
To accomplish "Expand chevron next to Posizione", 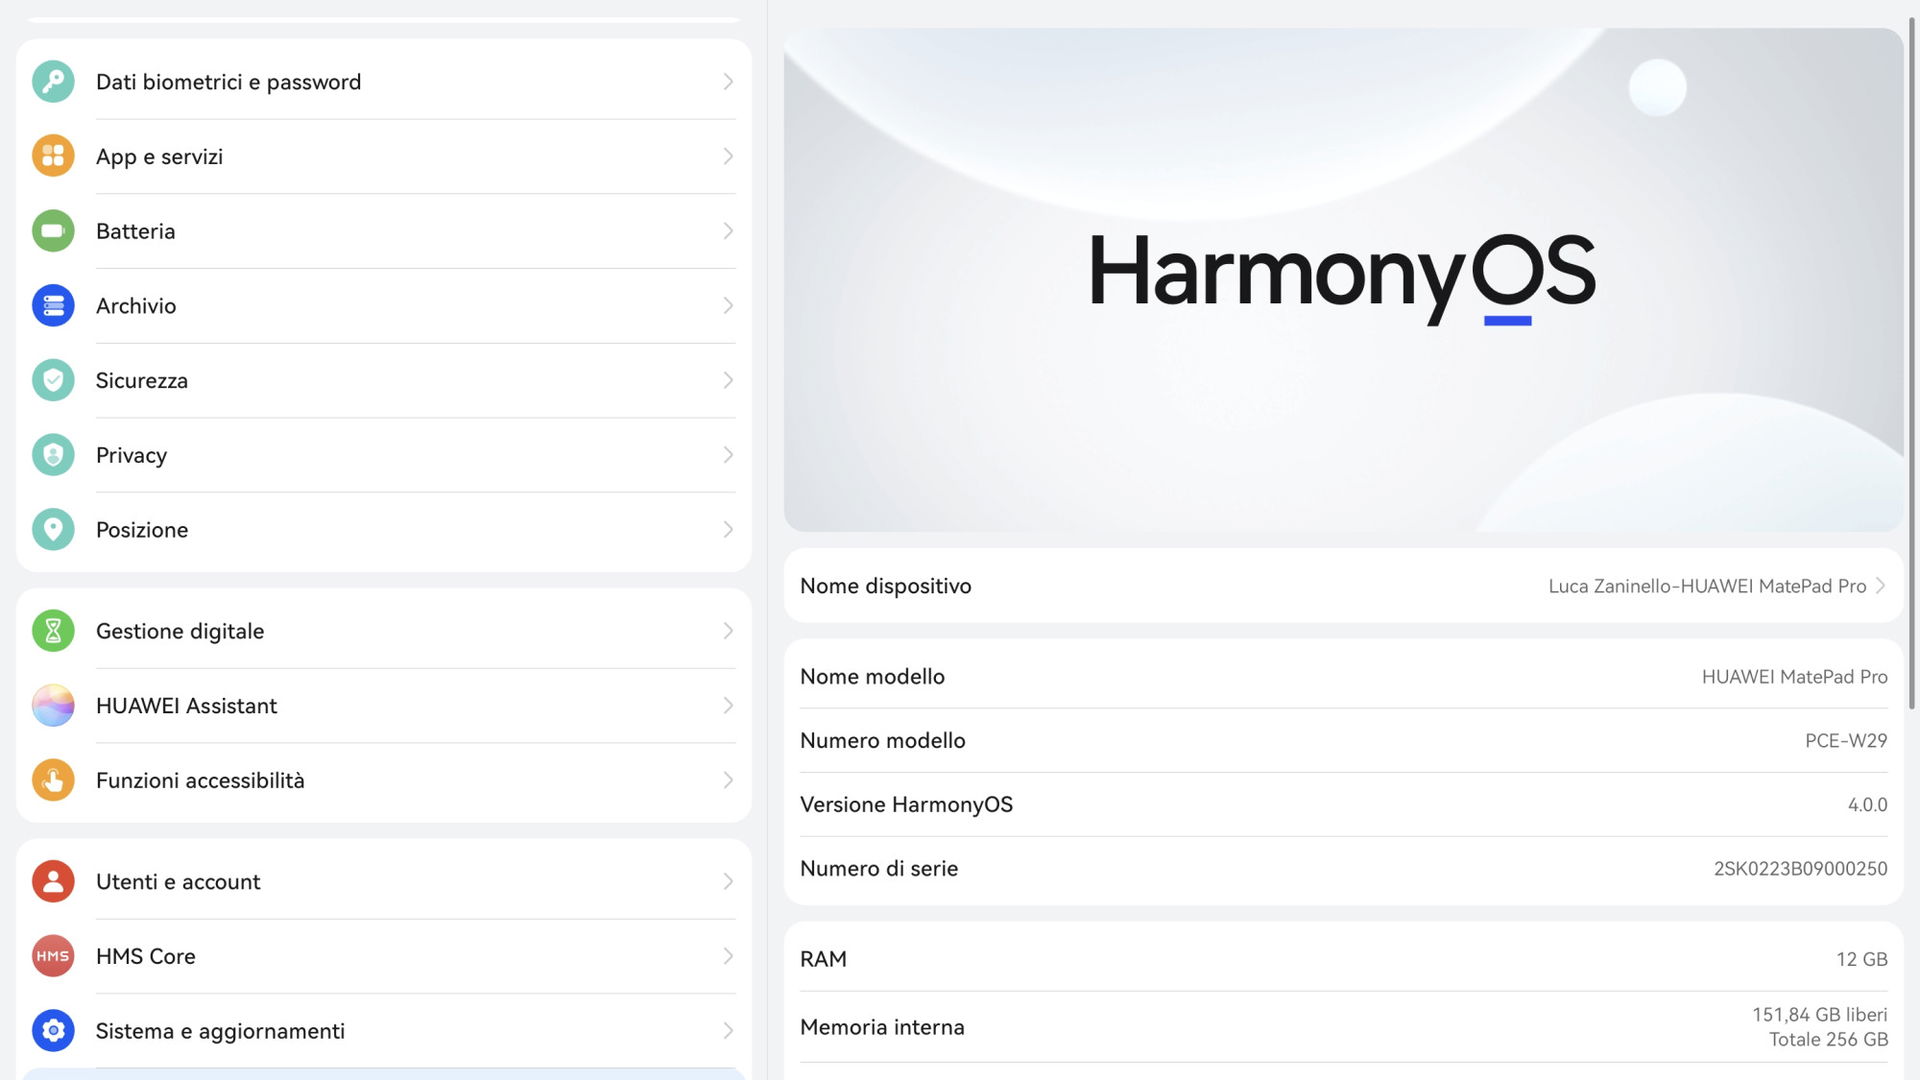I will (x=728, y=530).
